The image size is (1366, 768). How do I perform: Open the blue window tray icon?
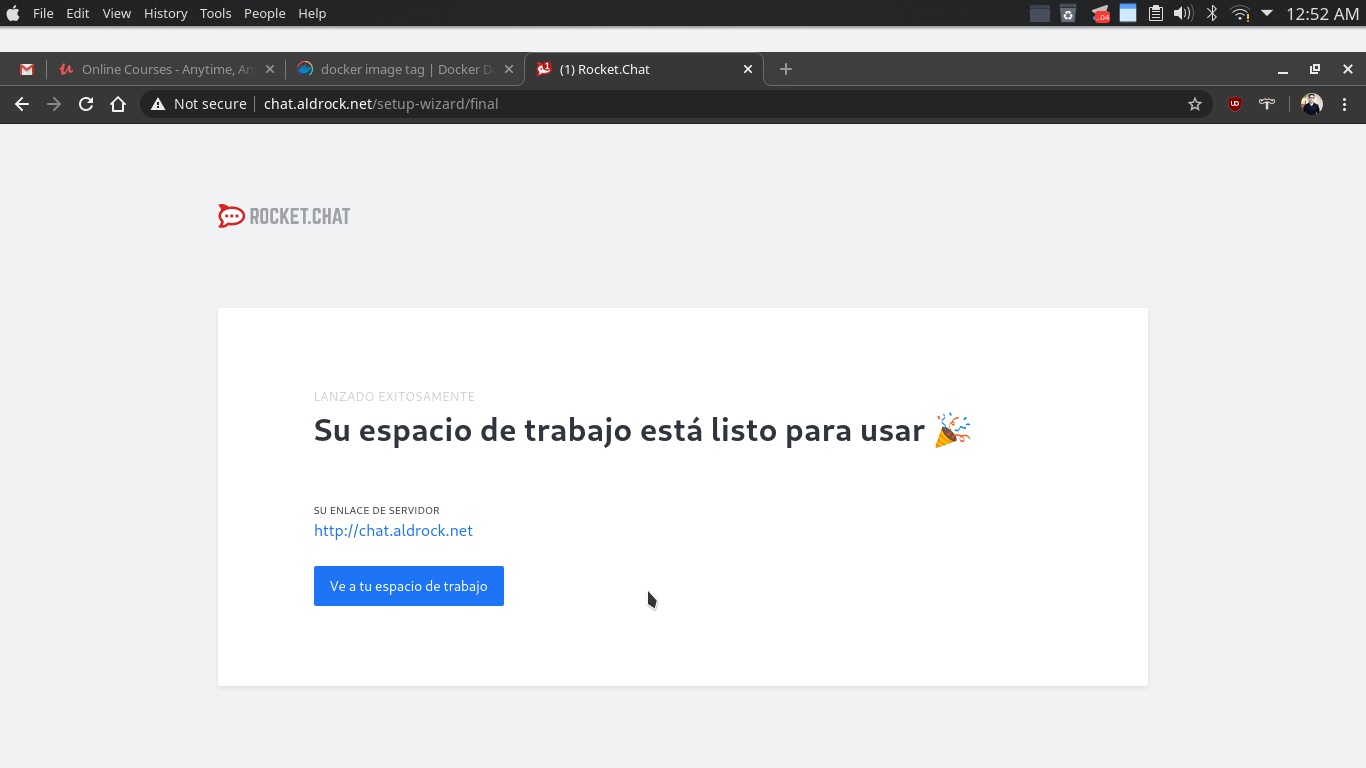point(1128,13)
